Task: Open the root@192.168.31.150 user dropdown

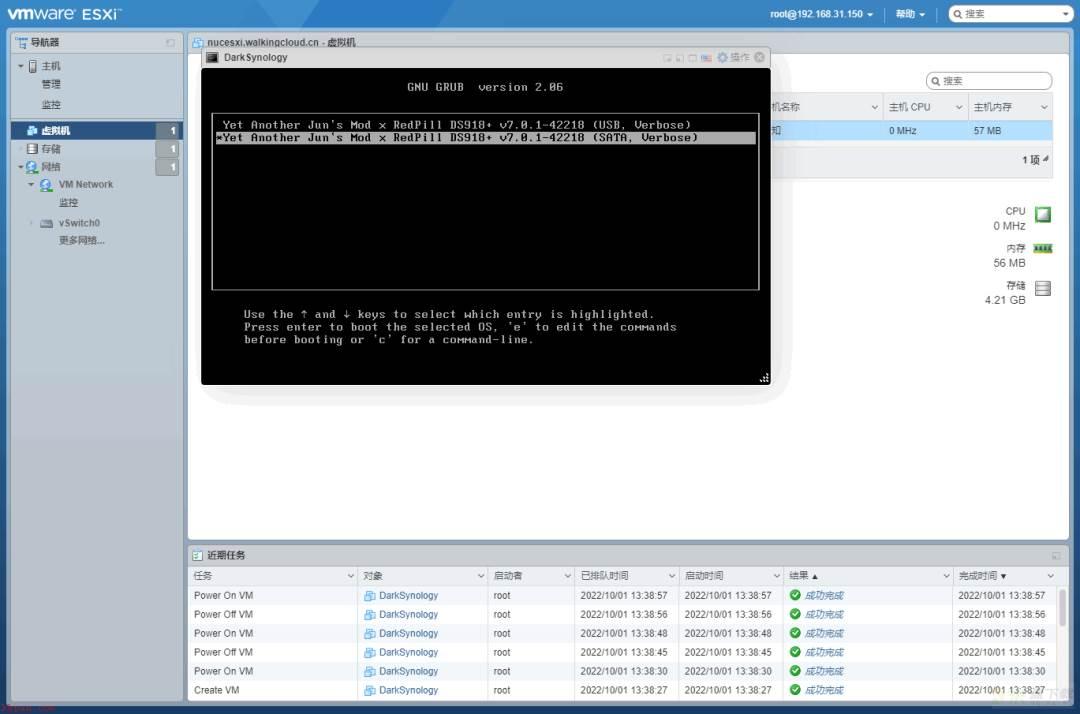Action: (x=822, y=14)
